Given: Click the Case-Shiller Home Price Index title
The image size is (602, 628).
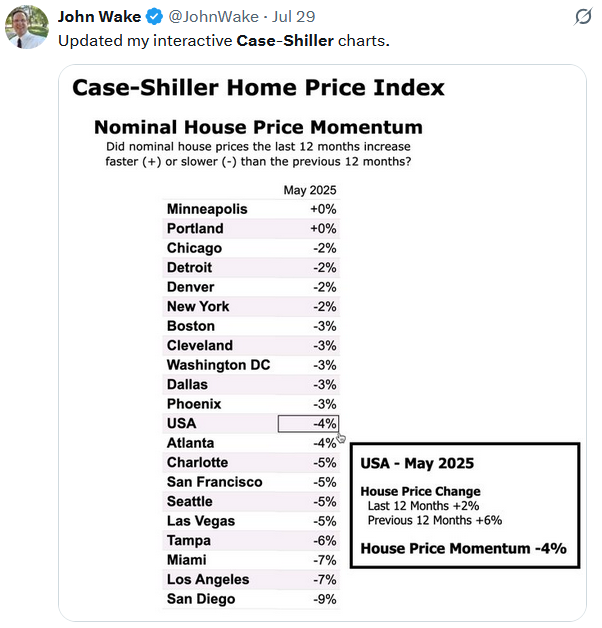Looking at the screenshot, I should point(258,88).
